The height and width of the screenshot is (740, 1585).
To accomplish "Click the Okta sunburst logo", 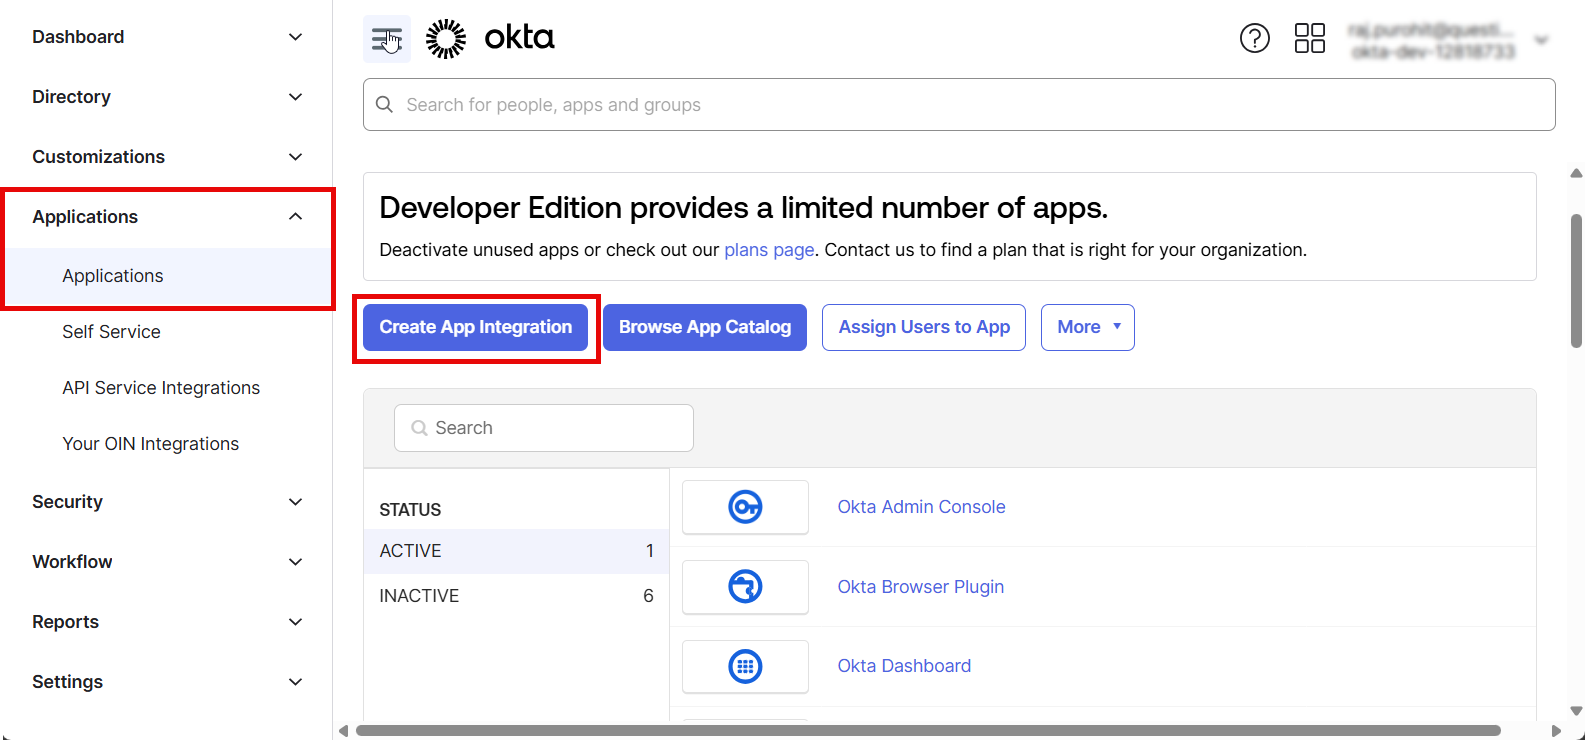I will (x=446, y=39).
